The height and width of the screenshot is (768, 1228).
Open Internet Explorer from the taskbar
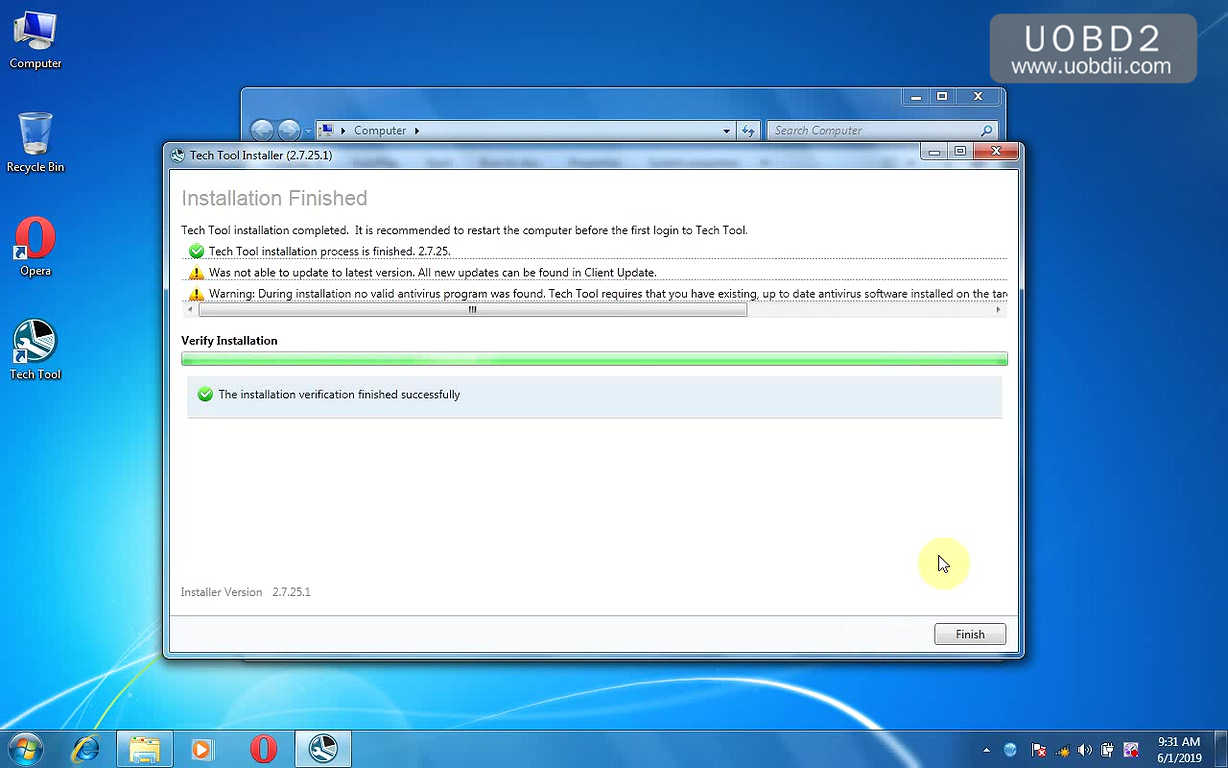86,748
